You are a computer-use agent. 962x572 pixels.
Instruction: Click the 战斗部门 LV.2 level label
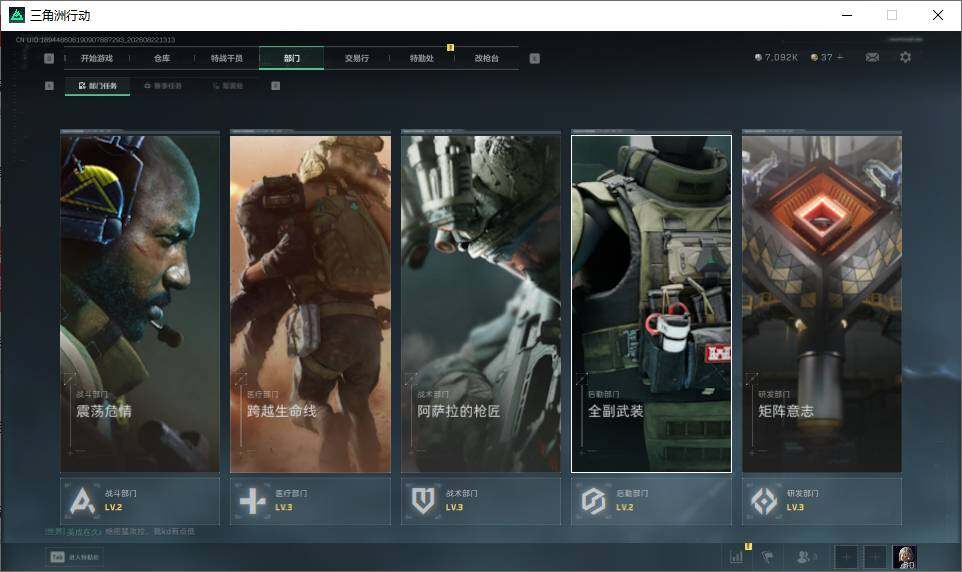pos(114,508)
